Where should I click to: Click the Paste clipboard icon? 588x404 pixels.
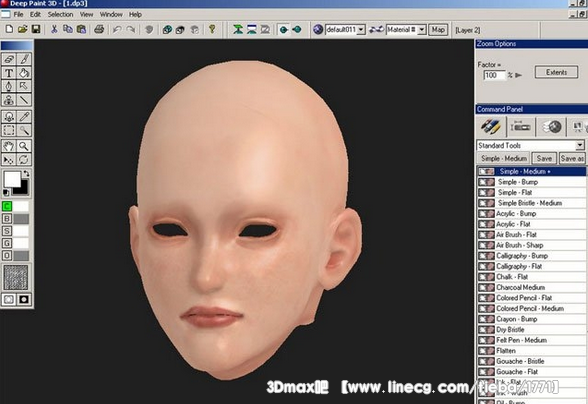tap(81, 29)
